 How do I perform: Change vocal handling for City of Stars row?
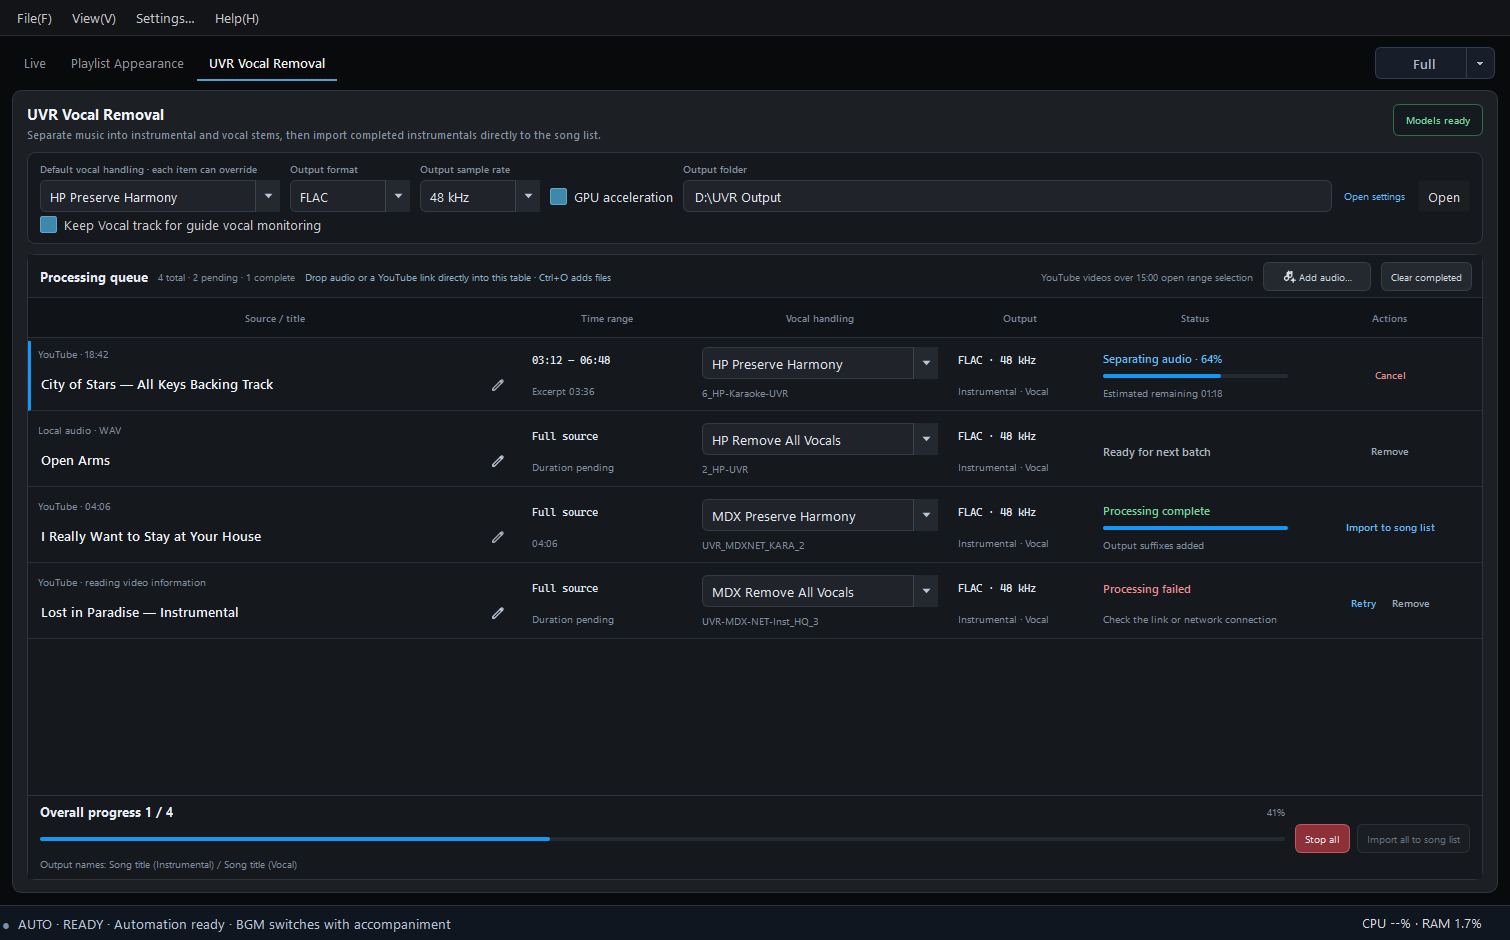pos(820,364)
